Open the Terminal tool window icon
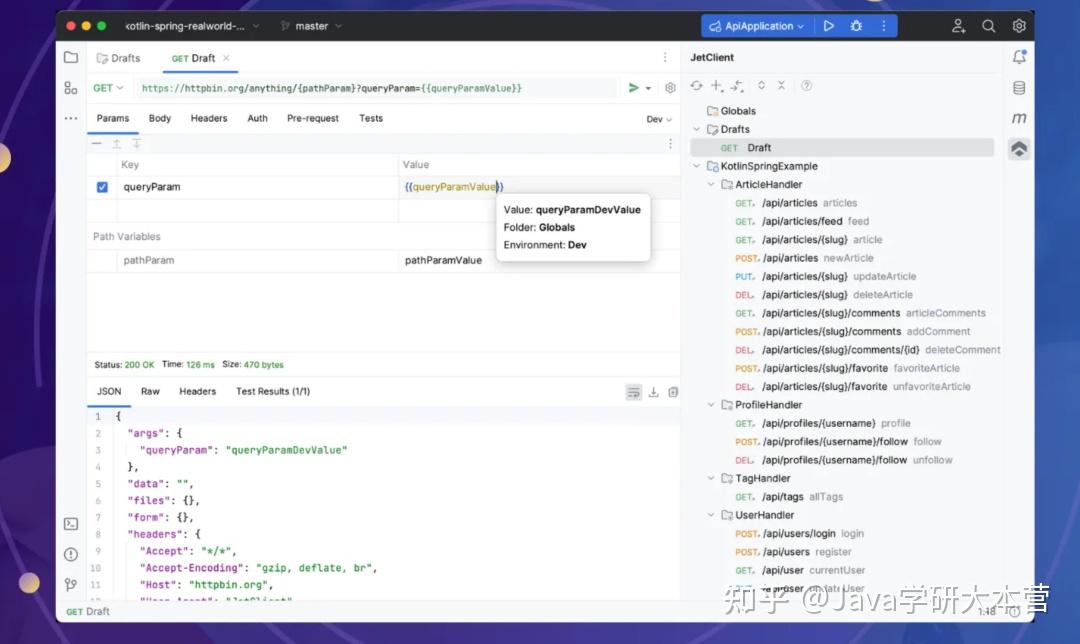 [70, 523]
